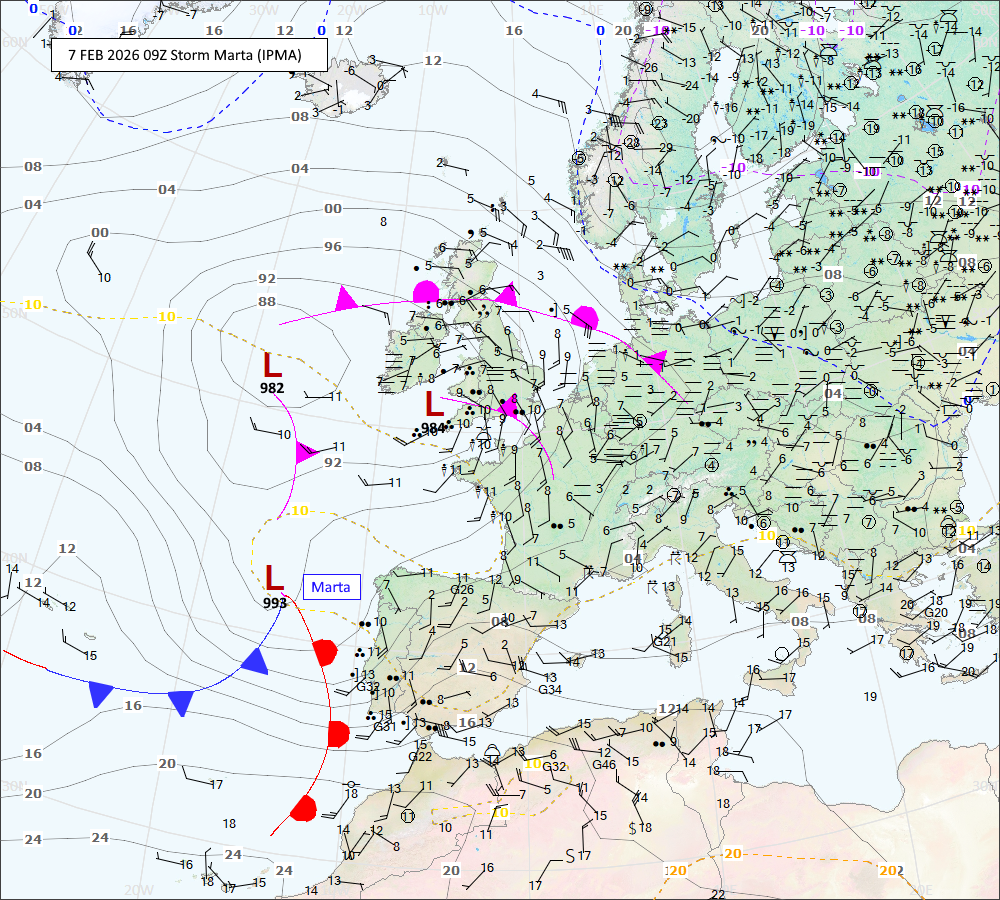
Task: Click the G46 wind gust label
Action: [604, 764]
